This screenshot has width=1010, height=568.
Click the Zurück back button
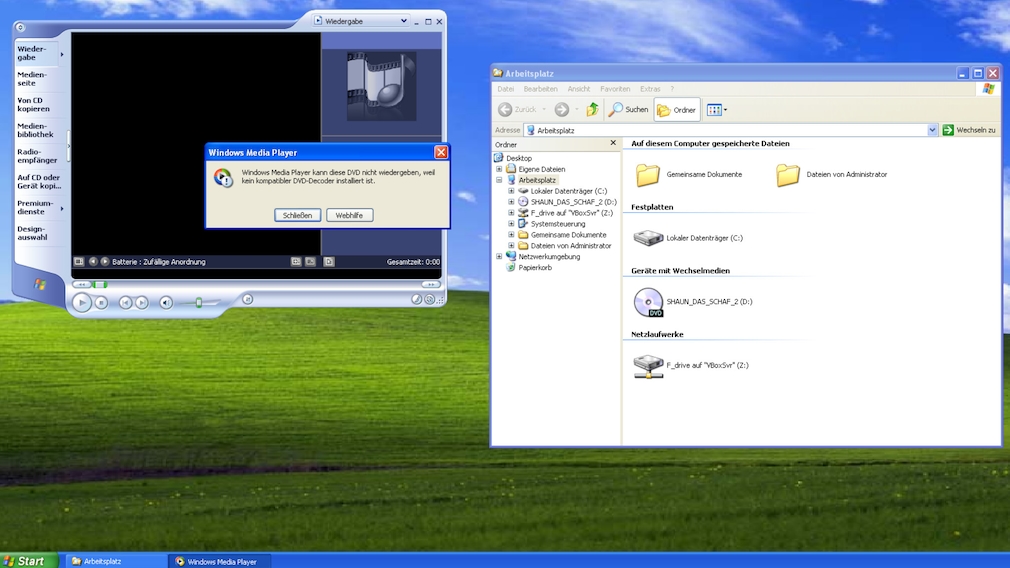point(518,109)
